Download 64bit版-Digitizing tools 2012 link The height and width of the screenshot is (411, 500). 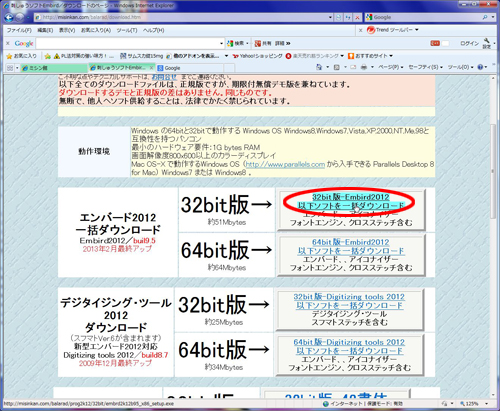[x=349, y=346]
